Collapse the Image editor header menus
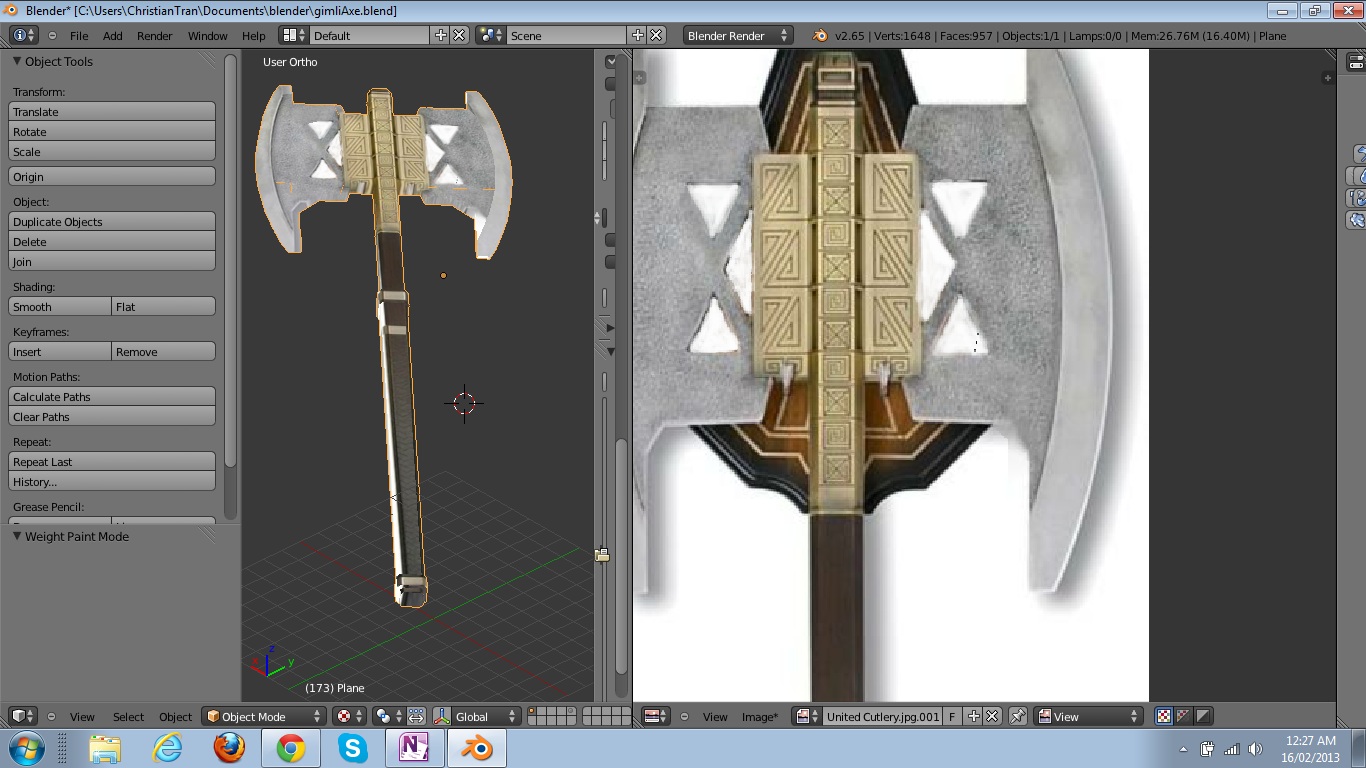 coord(684,716)
